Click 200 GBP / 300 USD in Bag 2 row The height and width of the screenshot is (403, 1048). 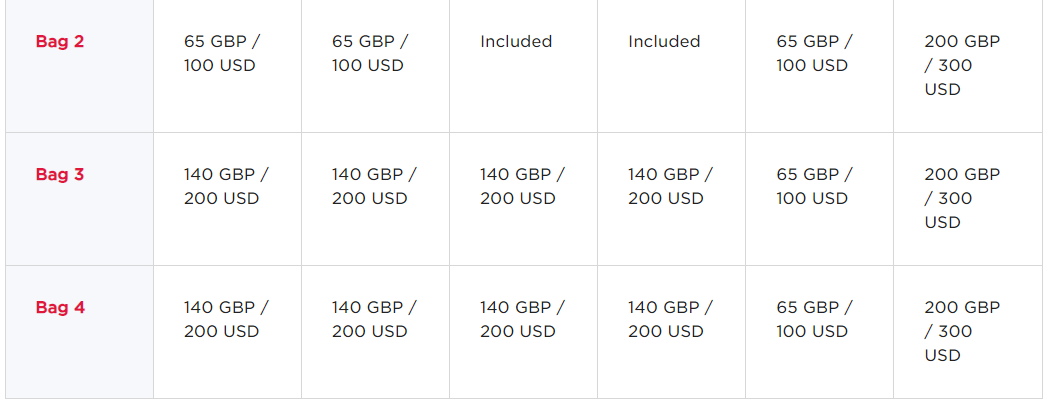[962, 66]
